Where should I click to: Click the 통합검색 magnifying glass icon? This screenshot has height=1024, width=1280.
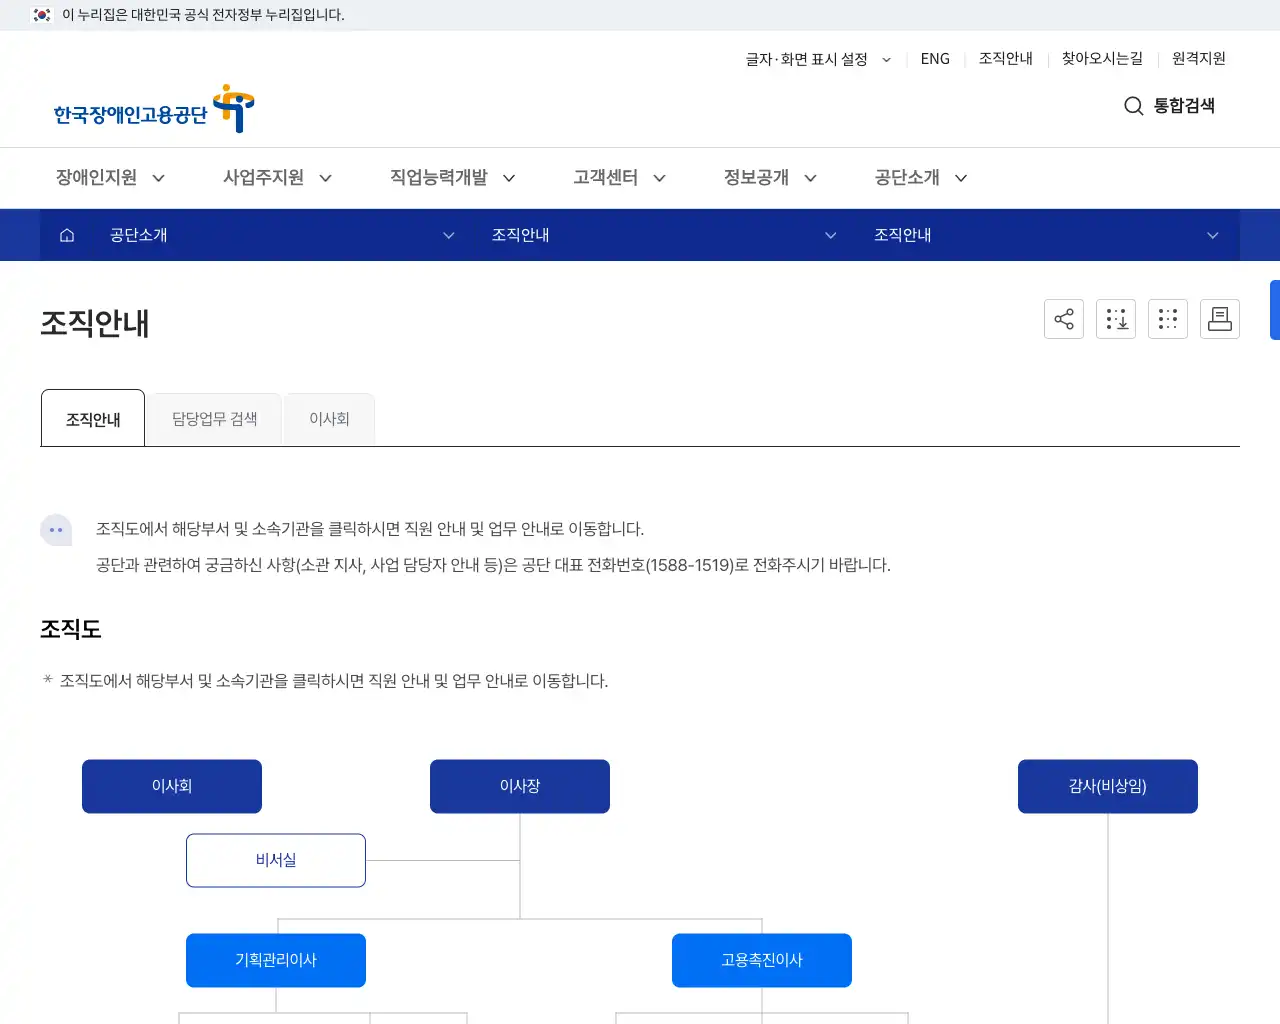[1133, 106]
